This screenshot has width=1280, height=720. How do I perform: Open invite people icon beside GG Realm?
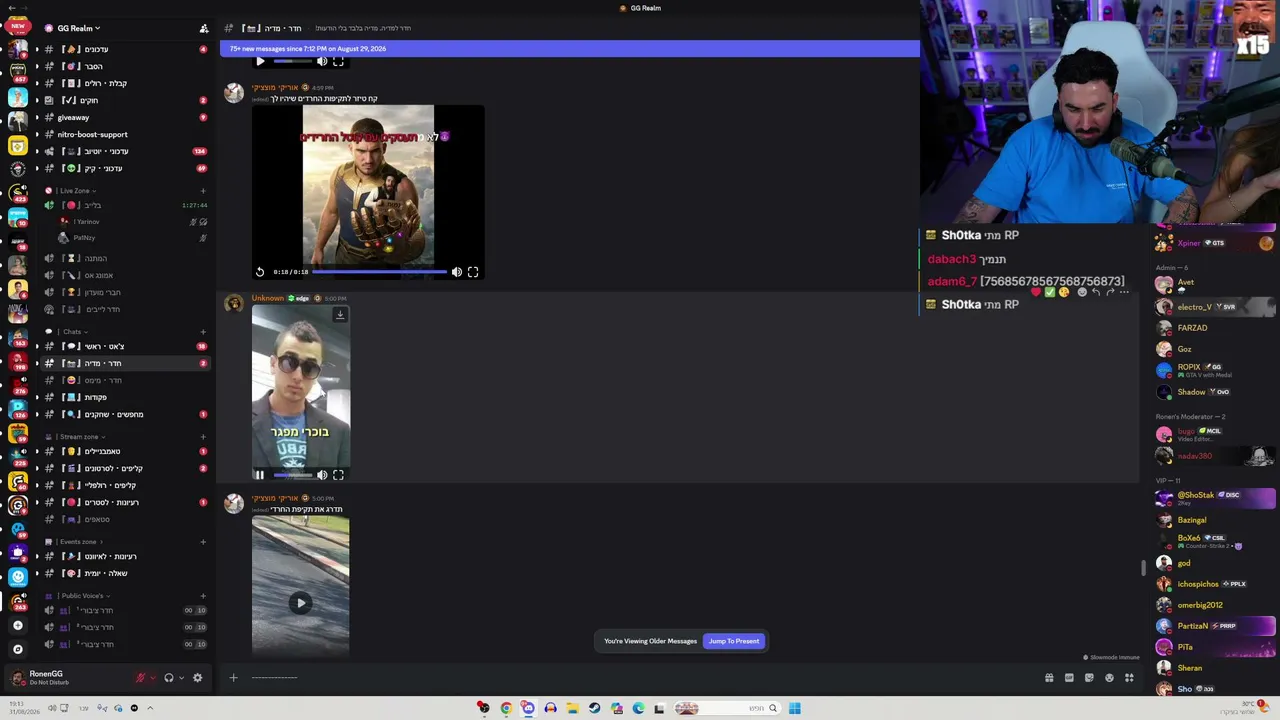(204, 28)
